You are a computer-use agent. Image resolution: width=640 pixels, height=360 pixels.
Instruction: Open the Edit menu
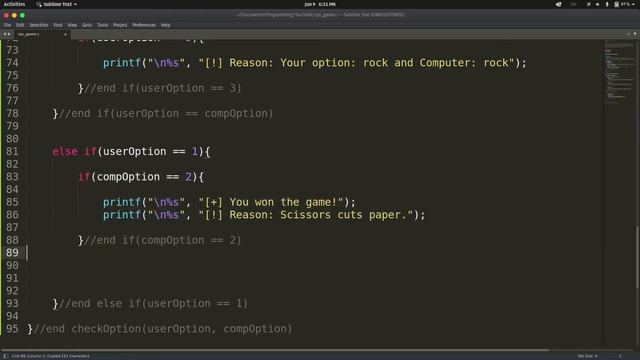tap(20, 25)
